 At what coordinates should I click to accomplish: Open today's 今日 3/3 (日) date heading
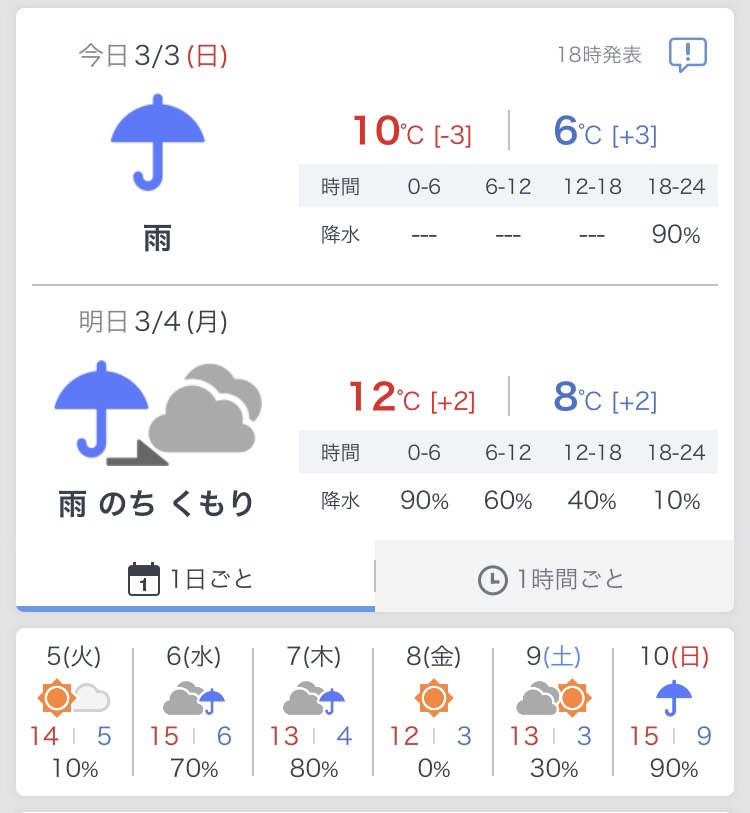click(x=153, y=55)
